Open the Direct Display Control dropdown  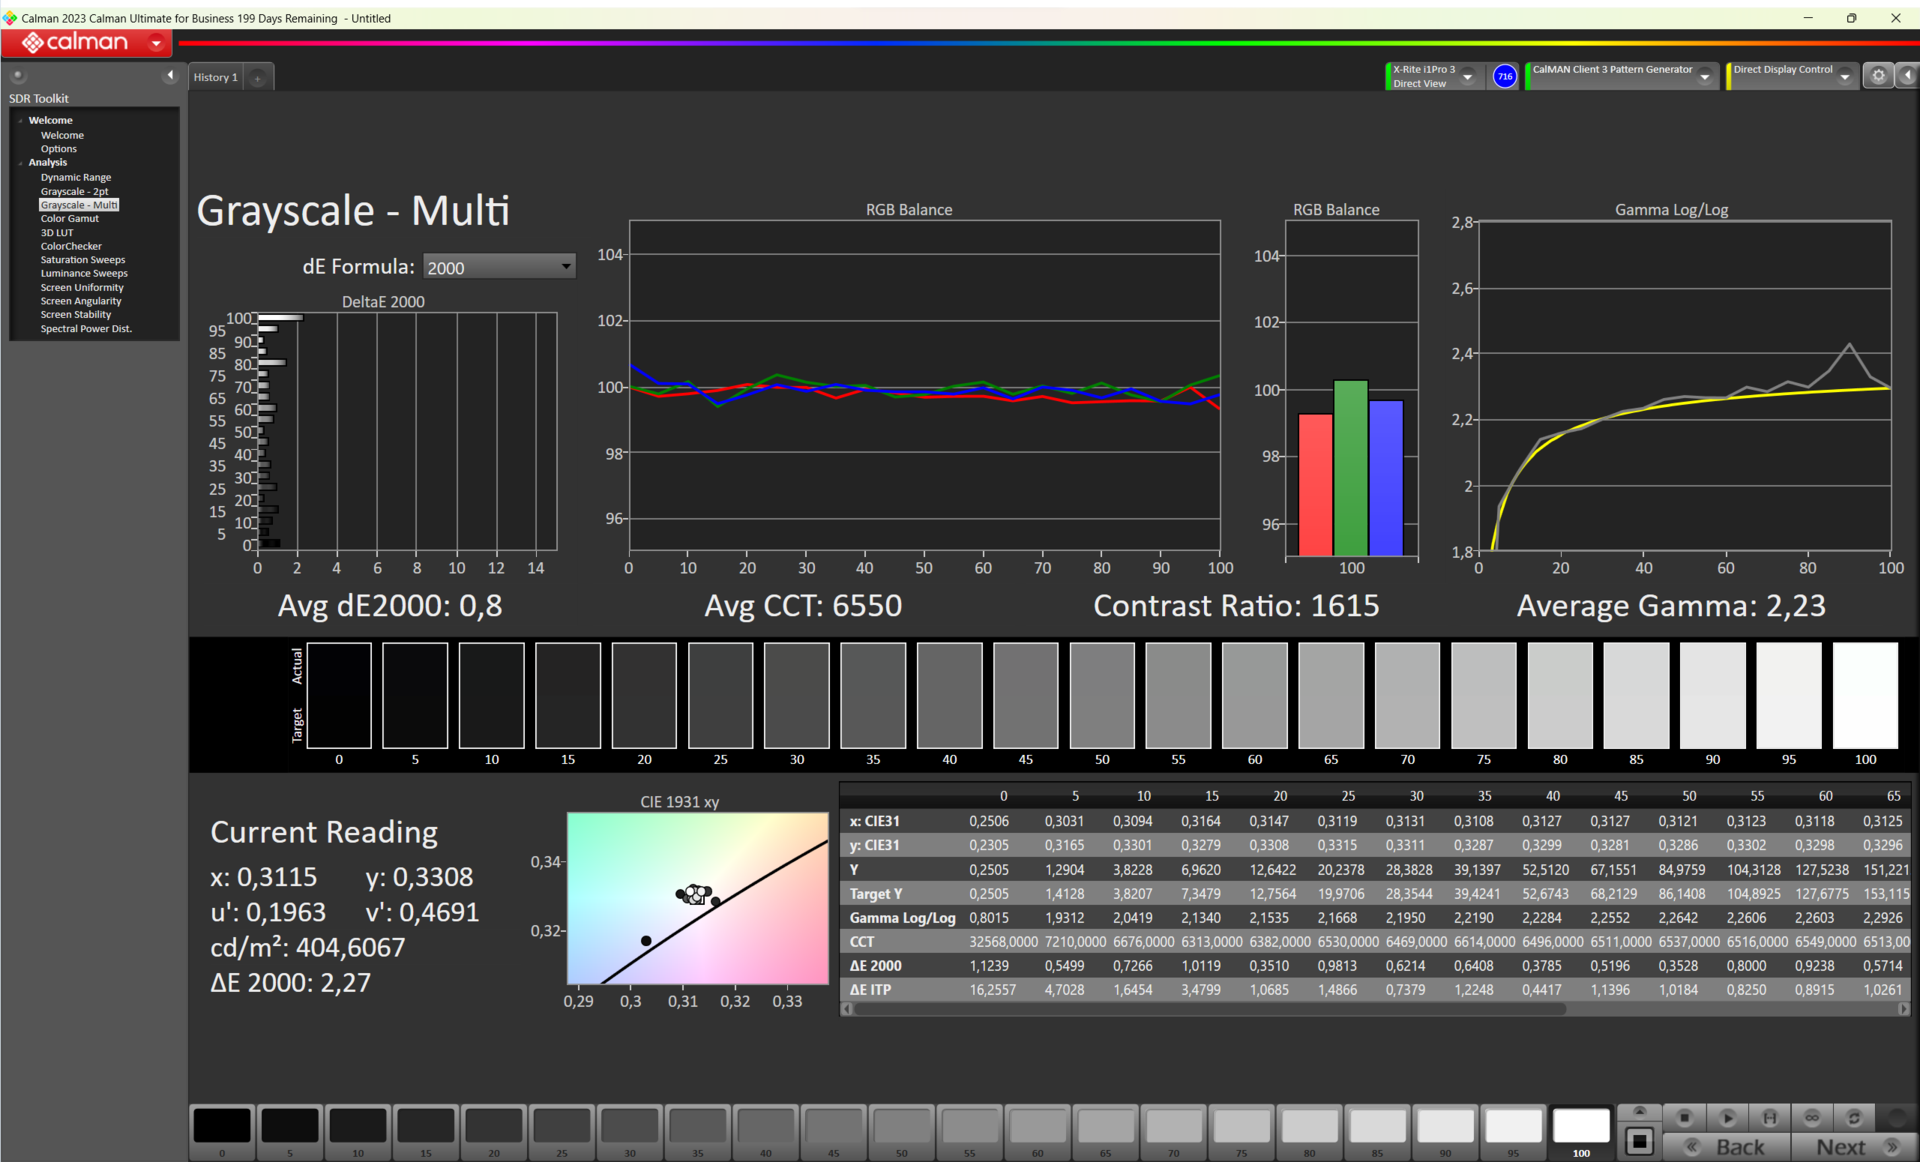point(1845,76)
